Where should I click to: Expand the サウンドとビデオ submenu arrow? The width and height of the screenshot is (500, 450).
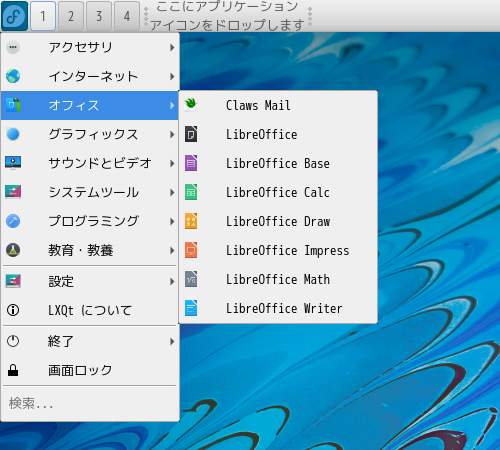(x=172, y=163)
